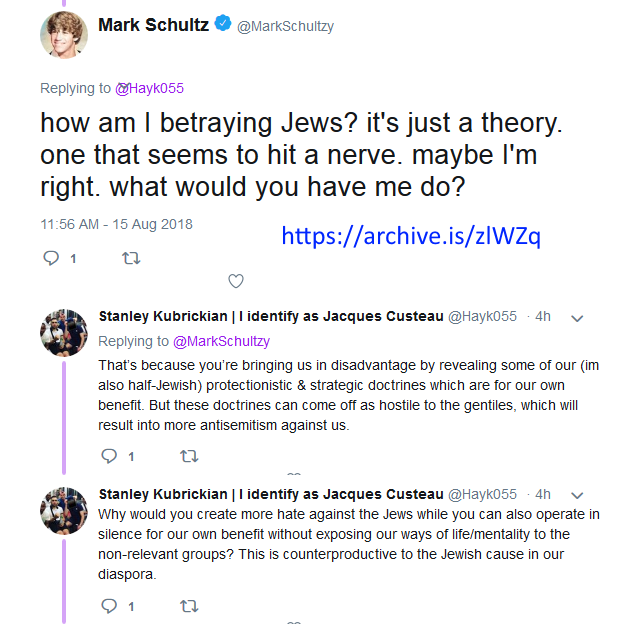Click @MarkSchultzy handle beside the author name
640x627 pixels.
click(x=287, y=26)
